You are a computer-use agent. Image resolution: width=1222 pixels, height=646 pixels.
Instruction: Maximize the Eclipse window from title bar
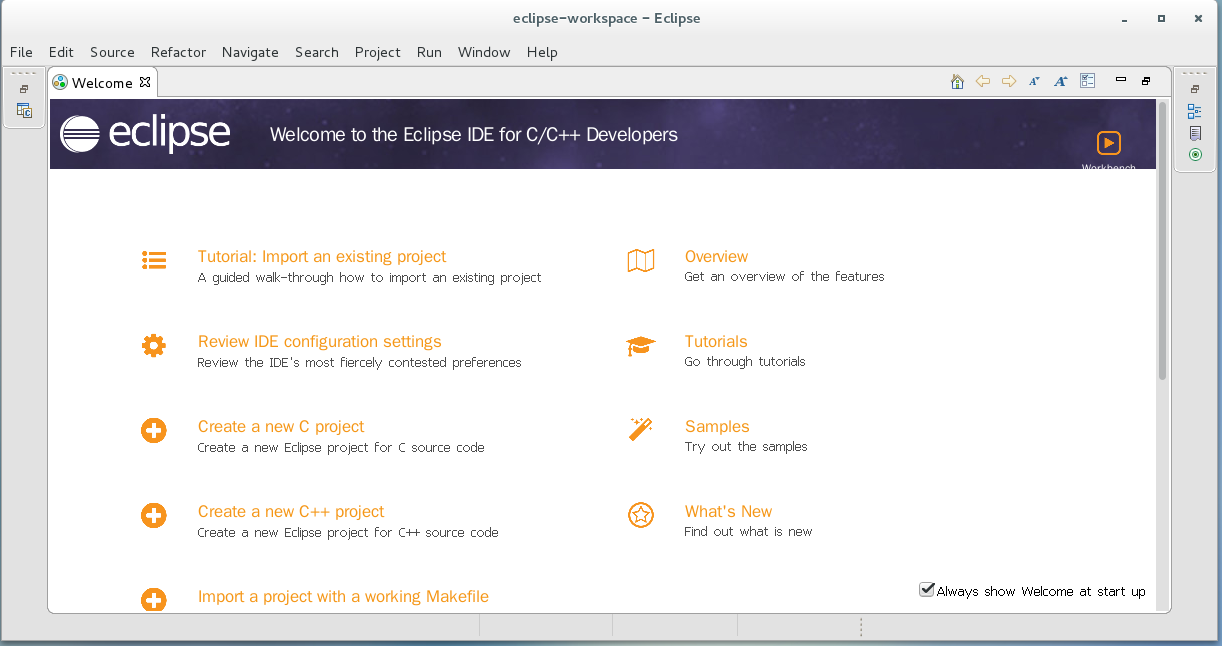[x=1161, y=18]
